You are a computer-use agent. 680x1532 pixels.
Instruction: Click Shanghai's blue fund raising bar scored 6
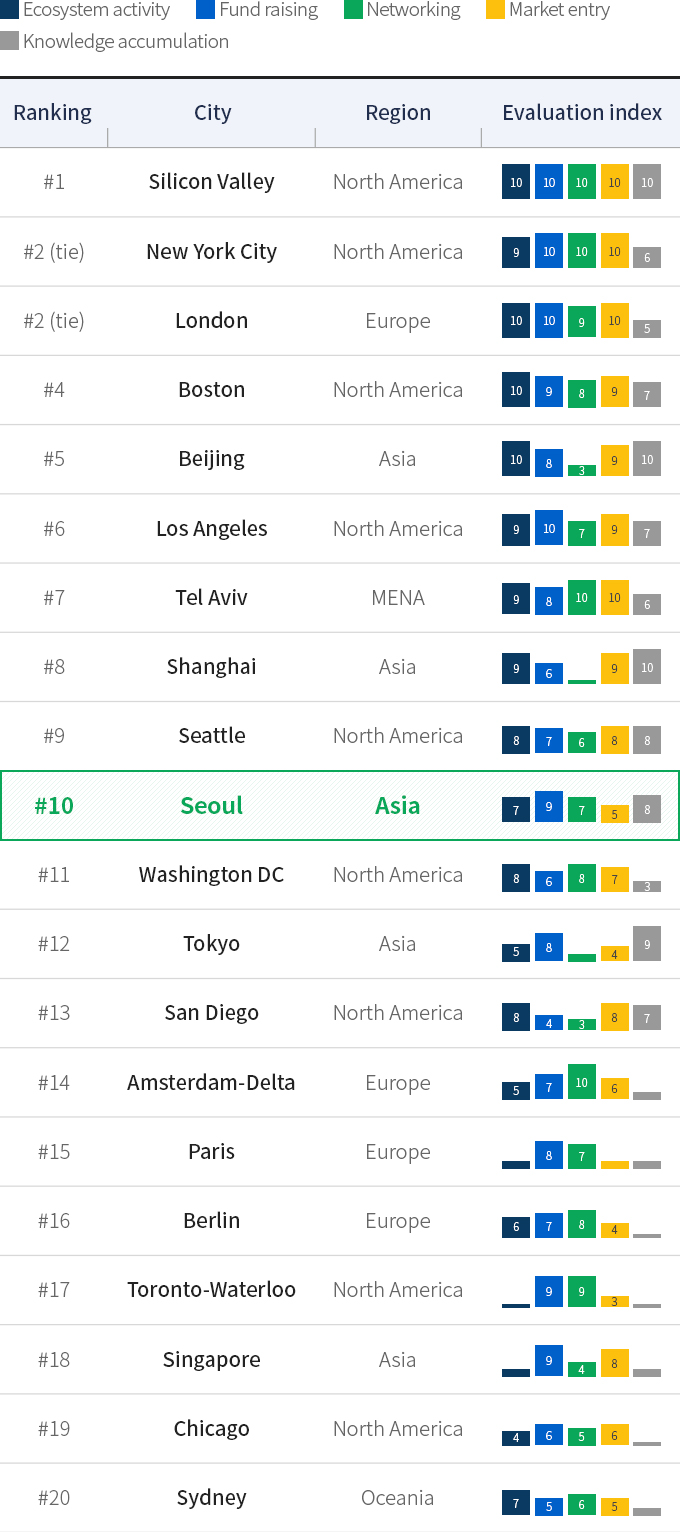(x=548, y=673)
